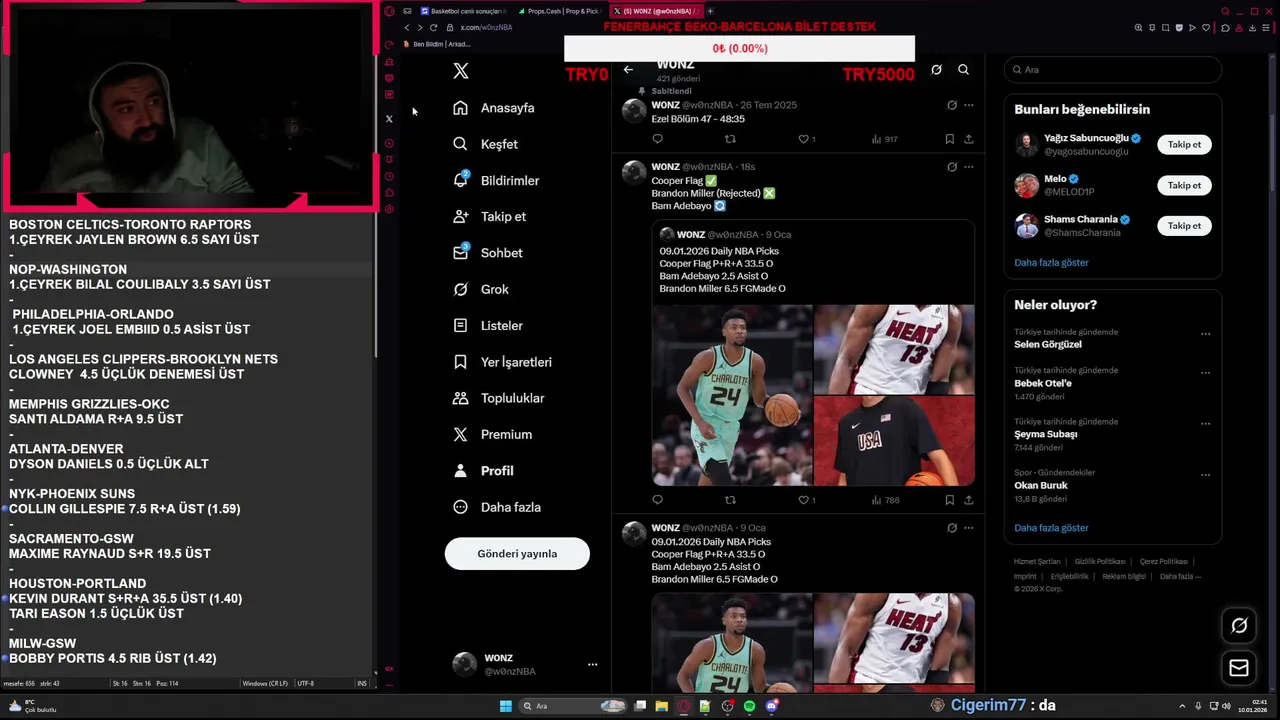Screen dimensions: 1280x720
Task: Click UTF-8 encoding in Notepad status bar
Action: 306,684
